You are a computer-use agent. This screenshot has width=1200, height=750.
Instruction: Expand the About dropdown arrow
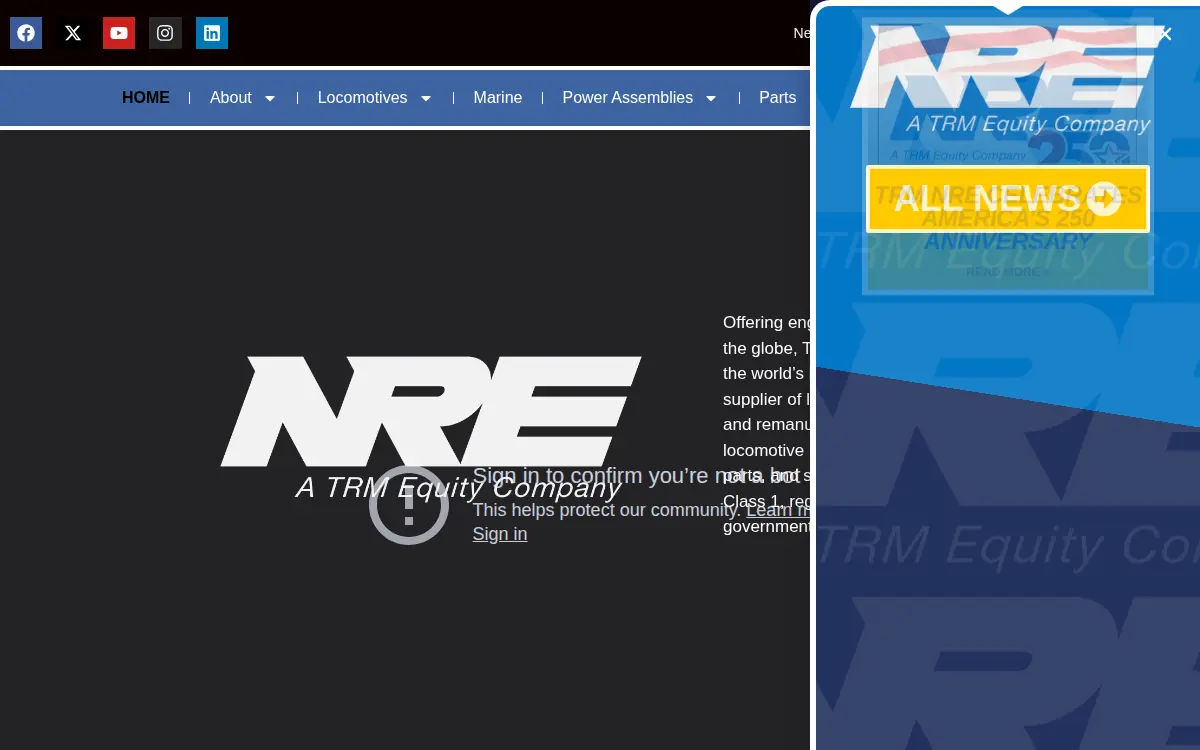[x=270, y=98]
